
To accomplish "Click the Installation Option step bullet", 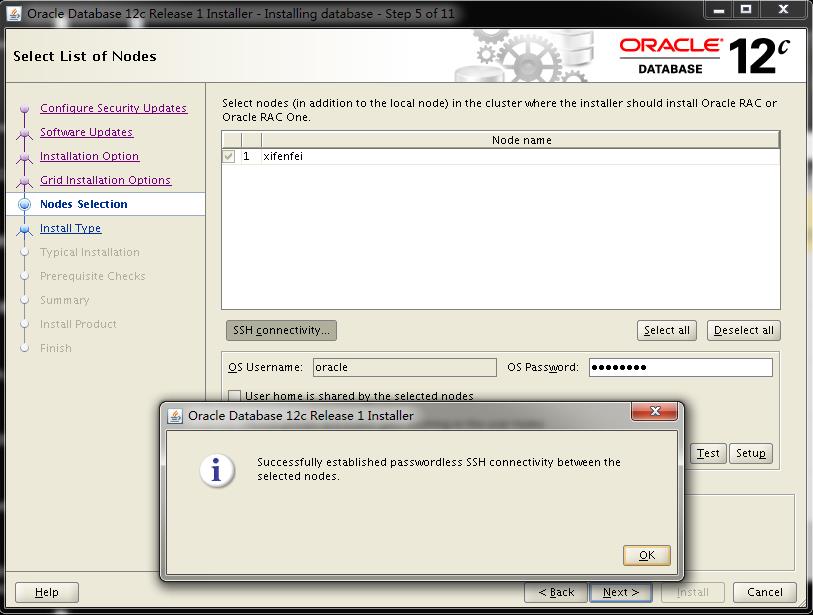I will coord(24,157).
